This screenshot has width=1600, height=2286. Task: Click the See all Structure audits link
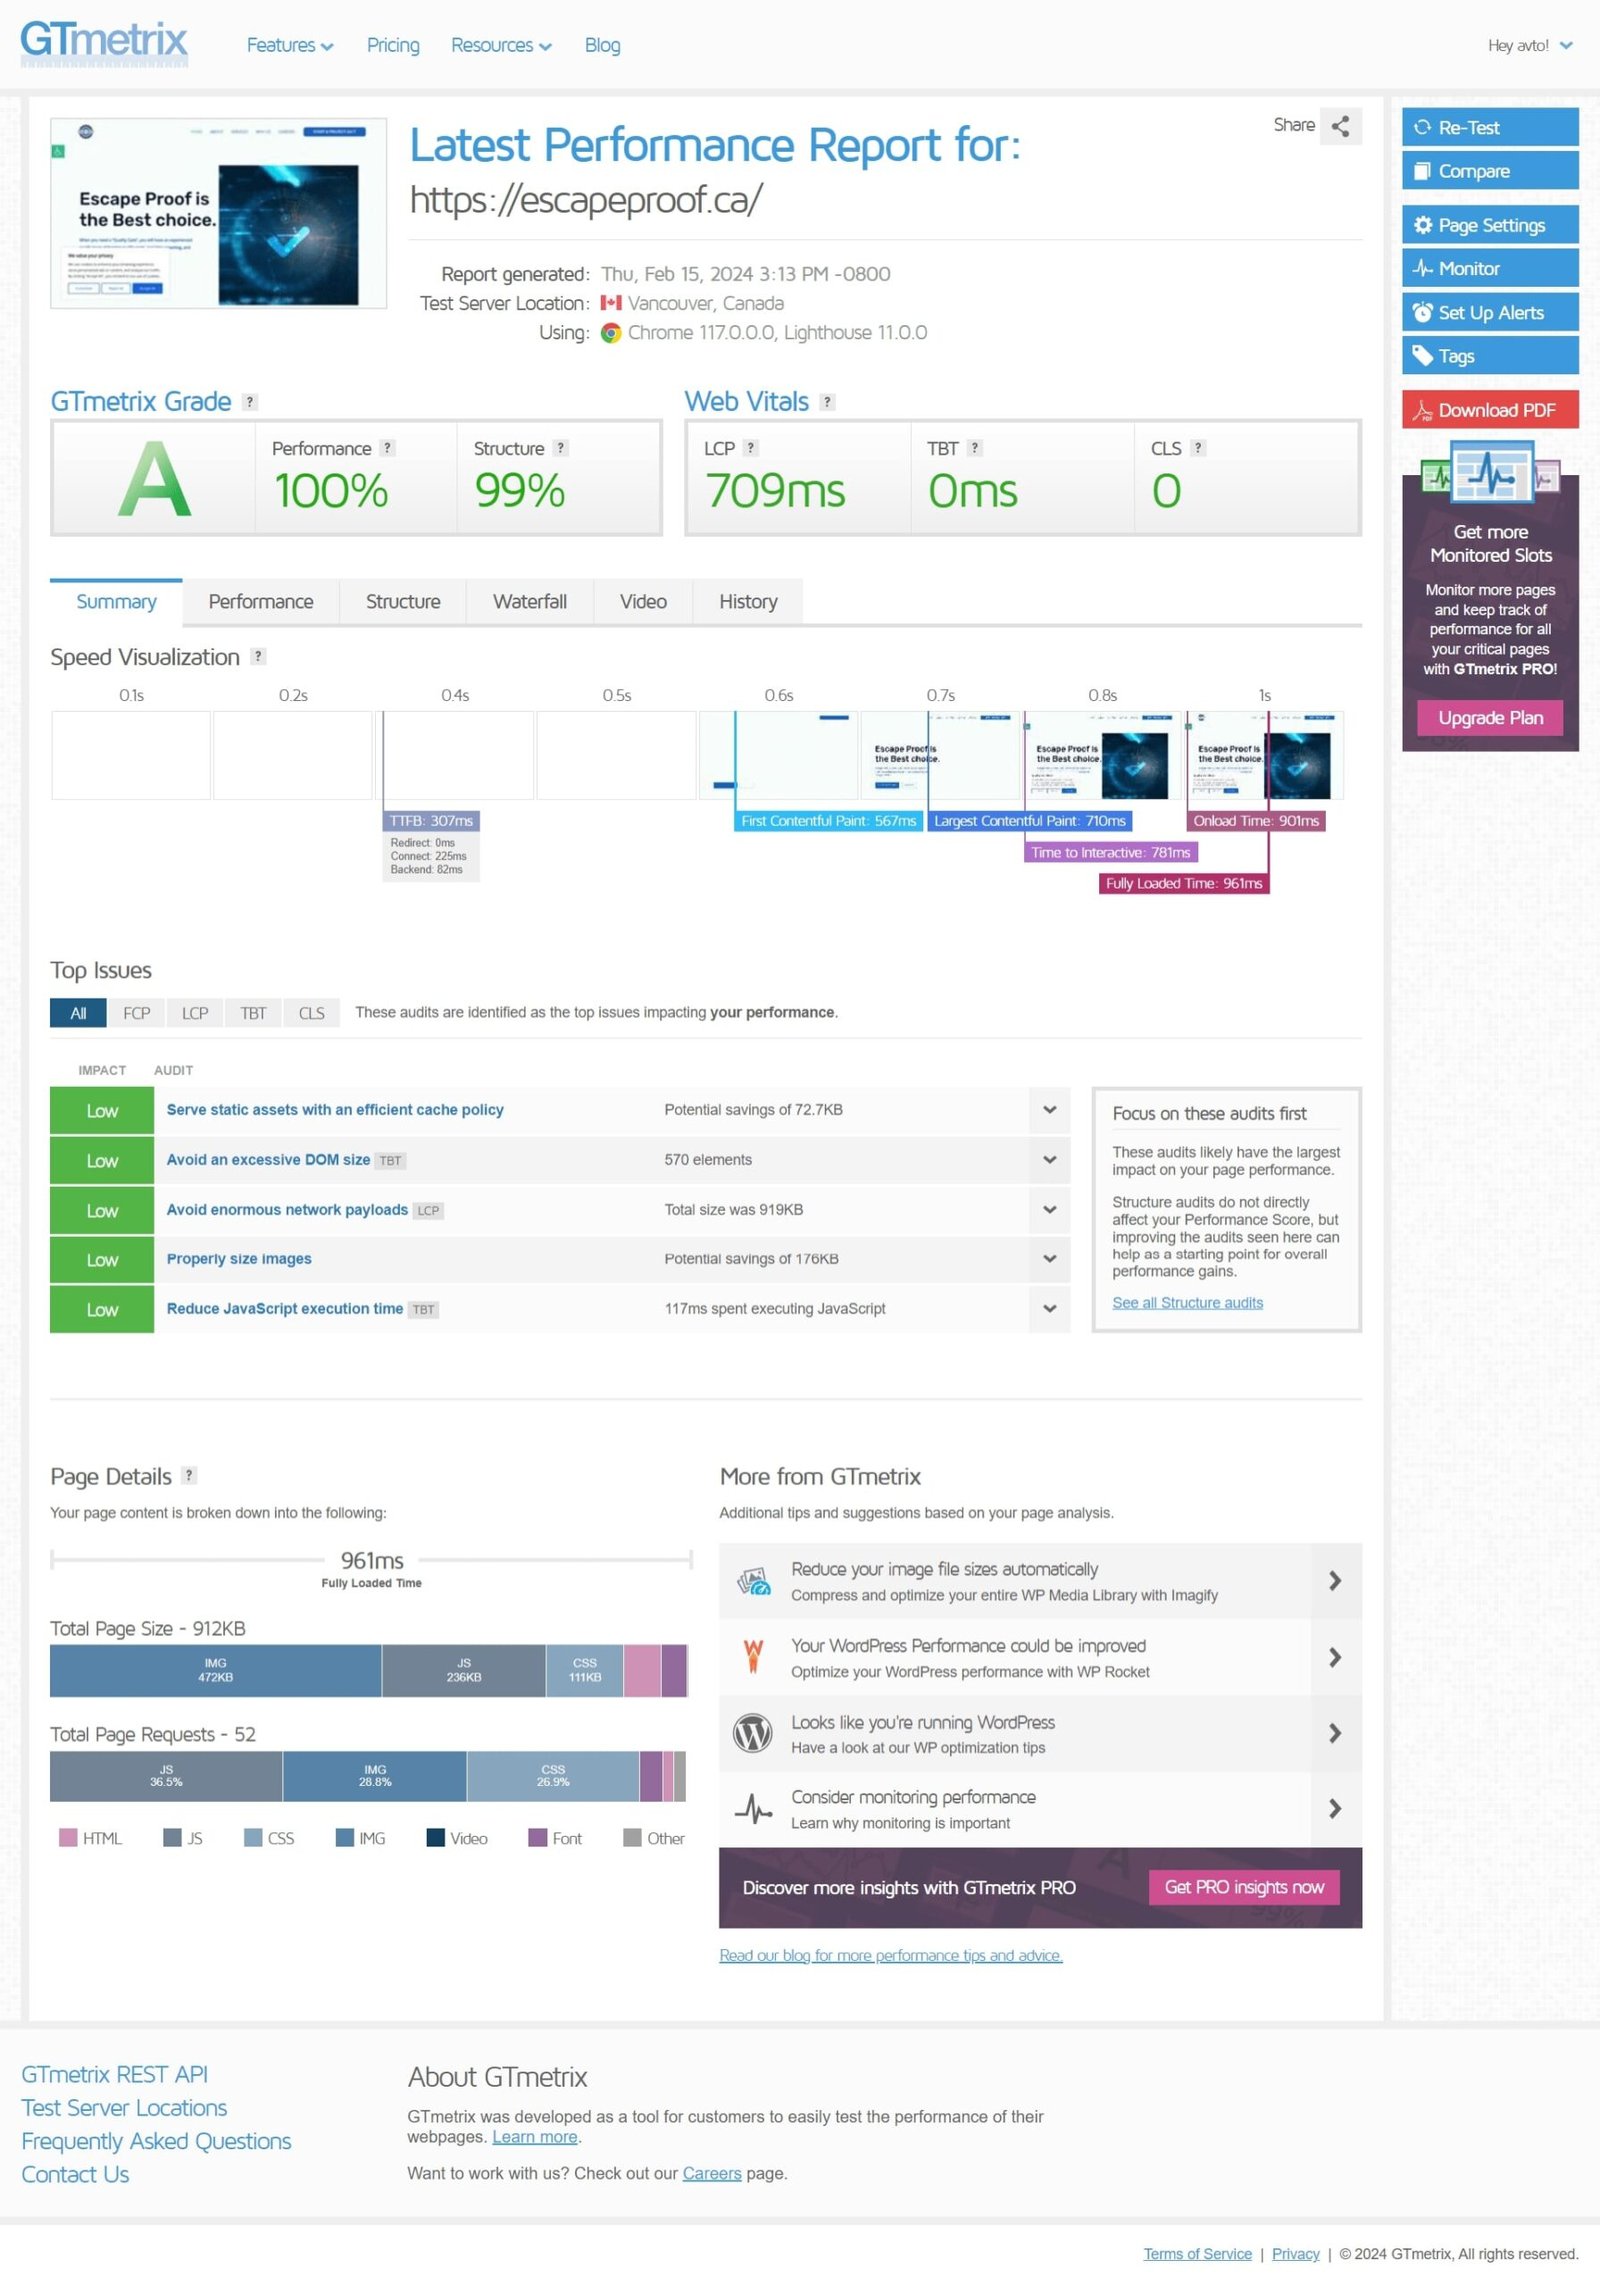click(1187, 1303)
